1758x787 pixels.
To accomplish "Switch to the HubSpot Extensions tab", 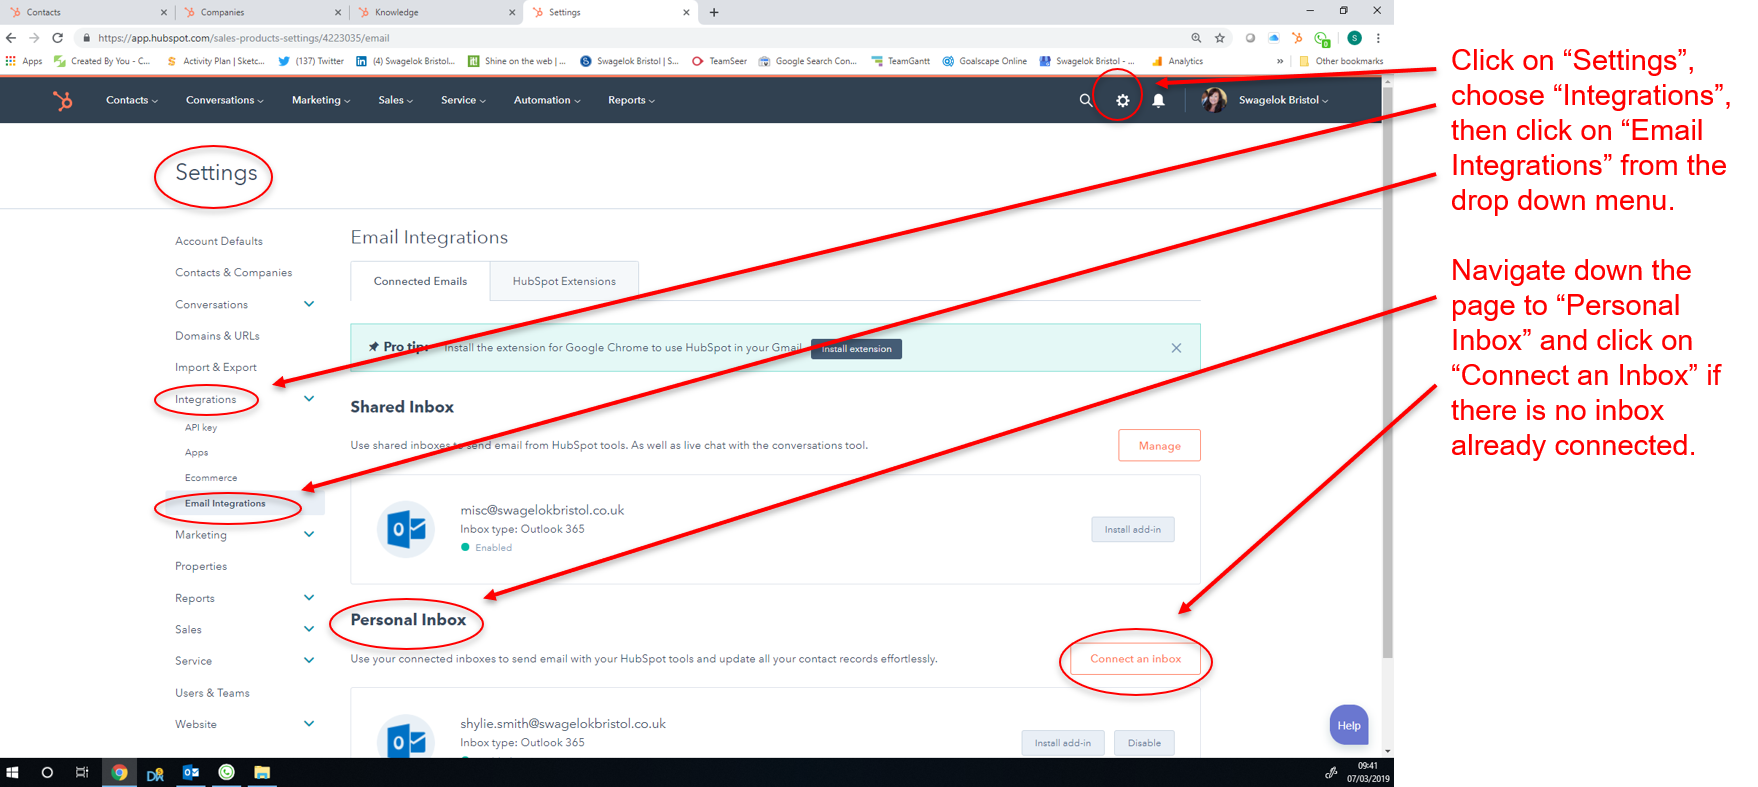I will tap(564, 281).
